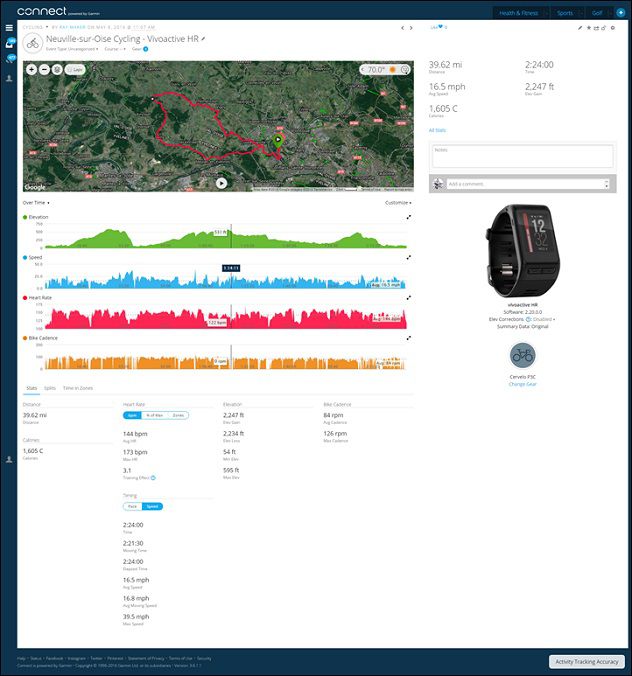Click the vivoactive HR watch image
The width and height of the screenshot is (632, 676).
[x=522, y=251]
